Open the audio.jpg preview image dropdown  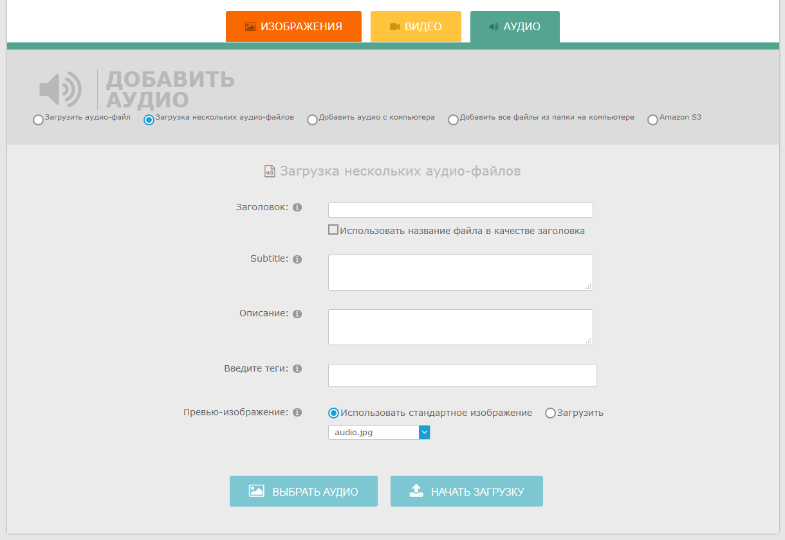(379, 432)
